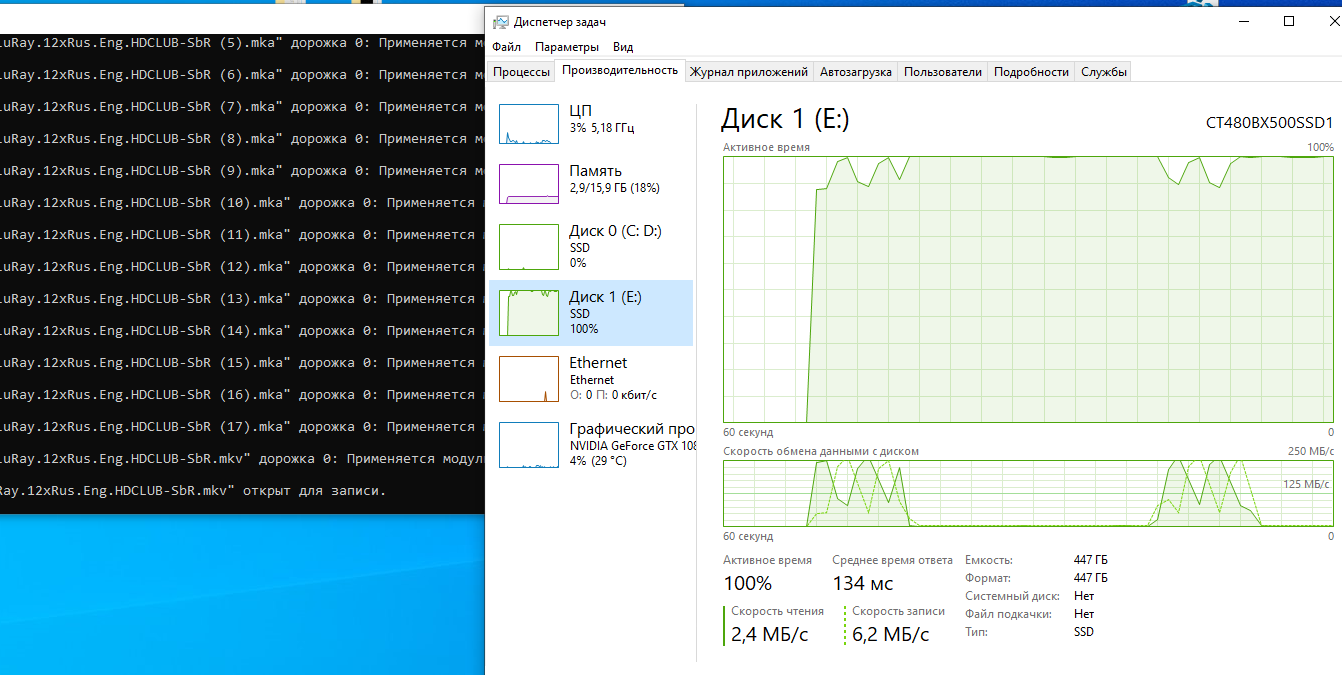Open the Журнал приложений tab
Viewport: 1342px width, 675px height.
pyautogui.click(x=749, y=72)
